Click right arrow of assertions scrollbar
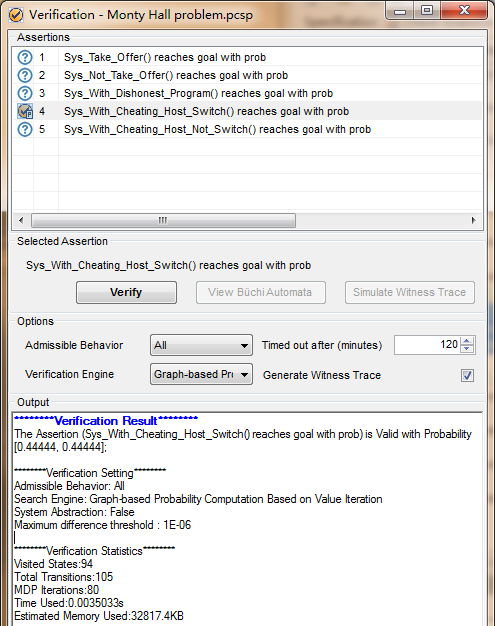Viewport: 495px width, 626px height. (x=474, y=220)
